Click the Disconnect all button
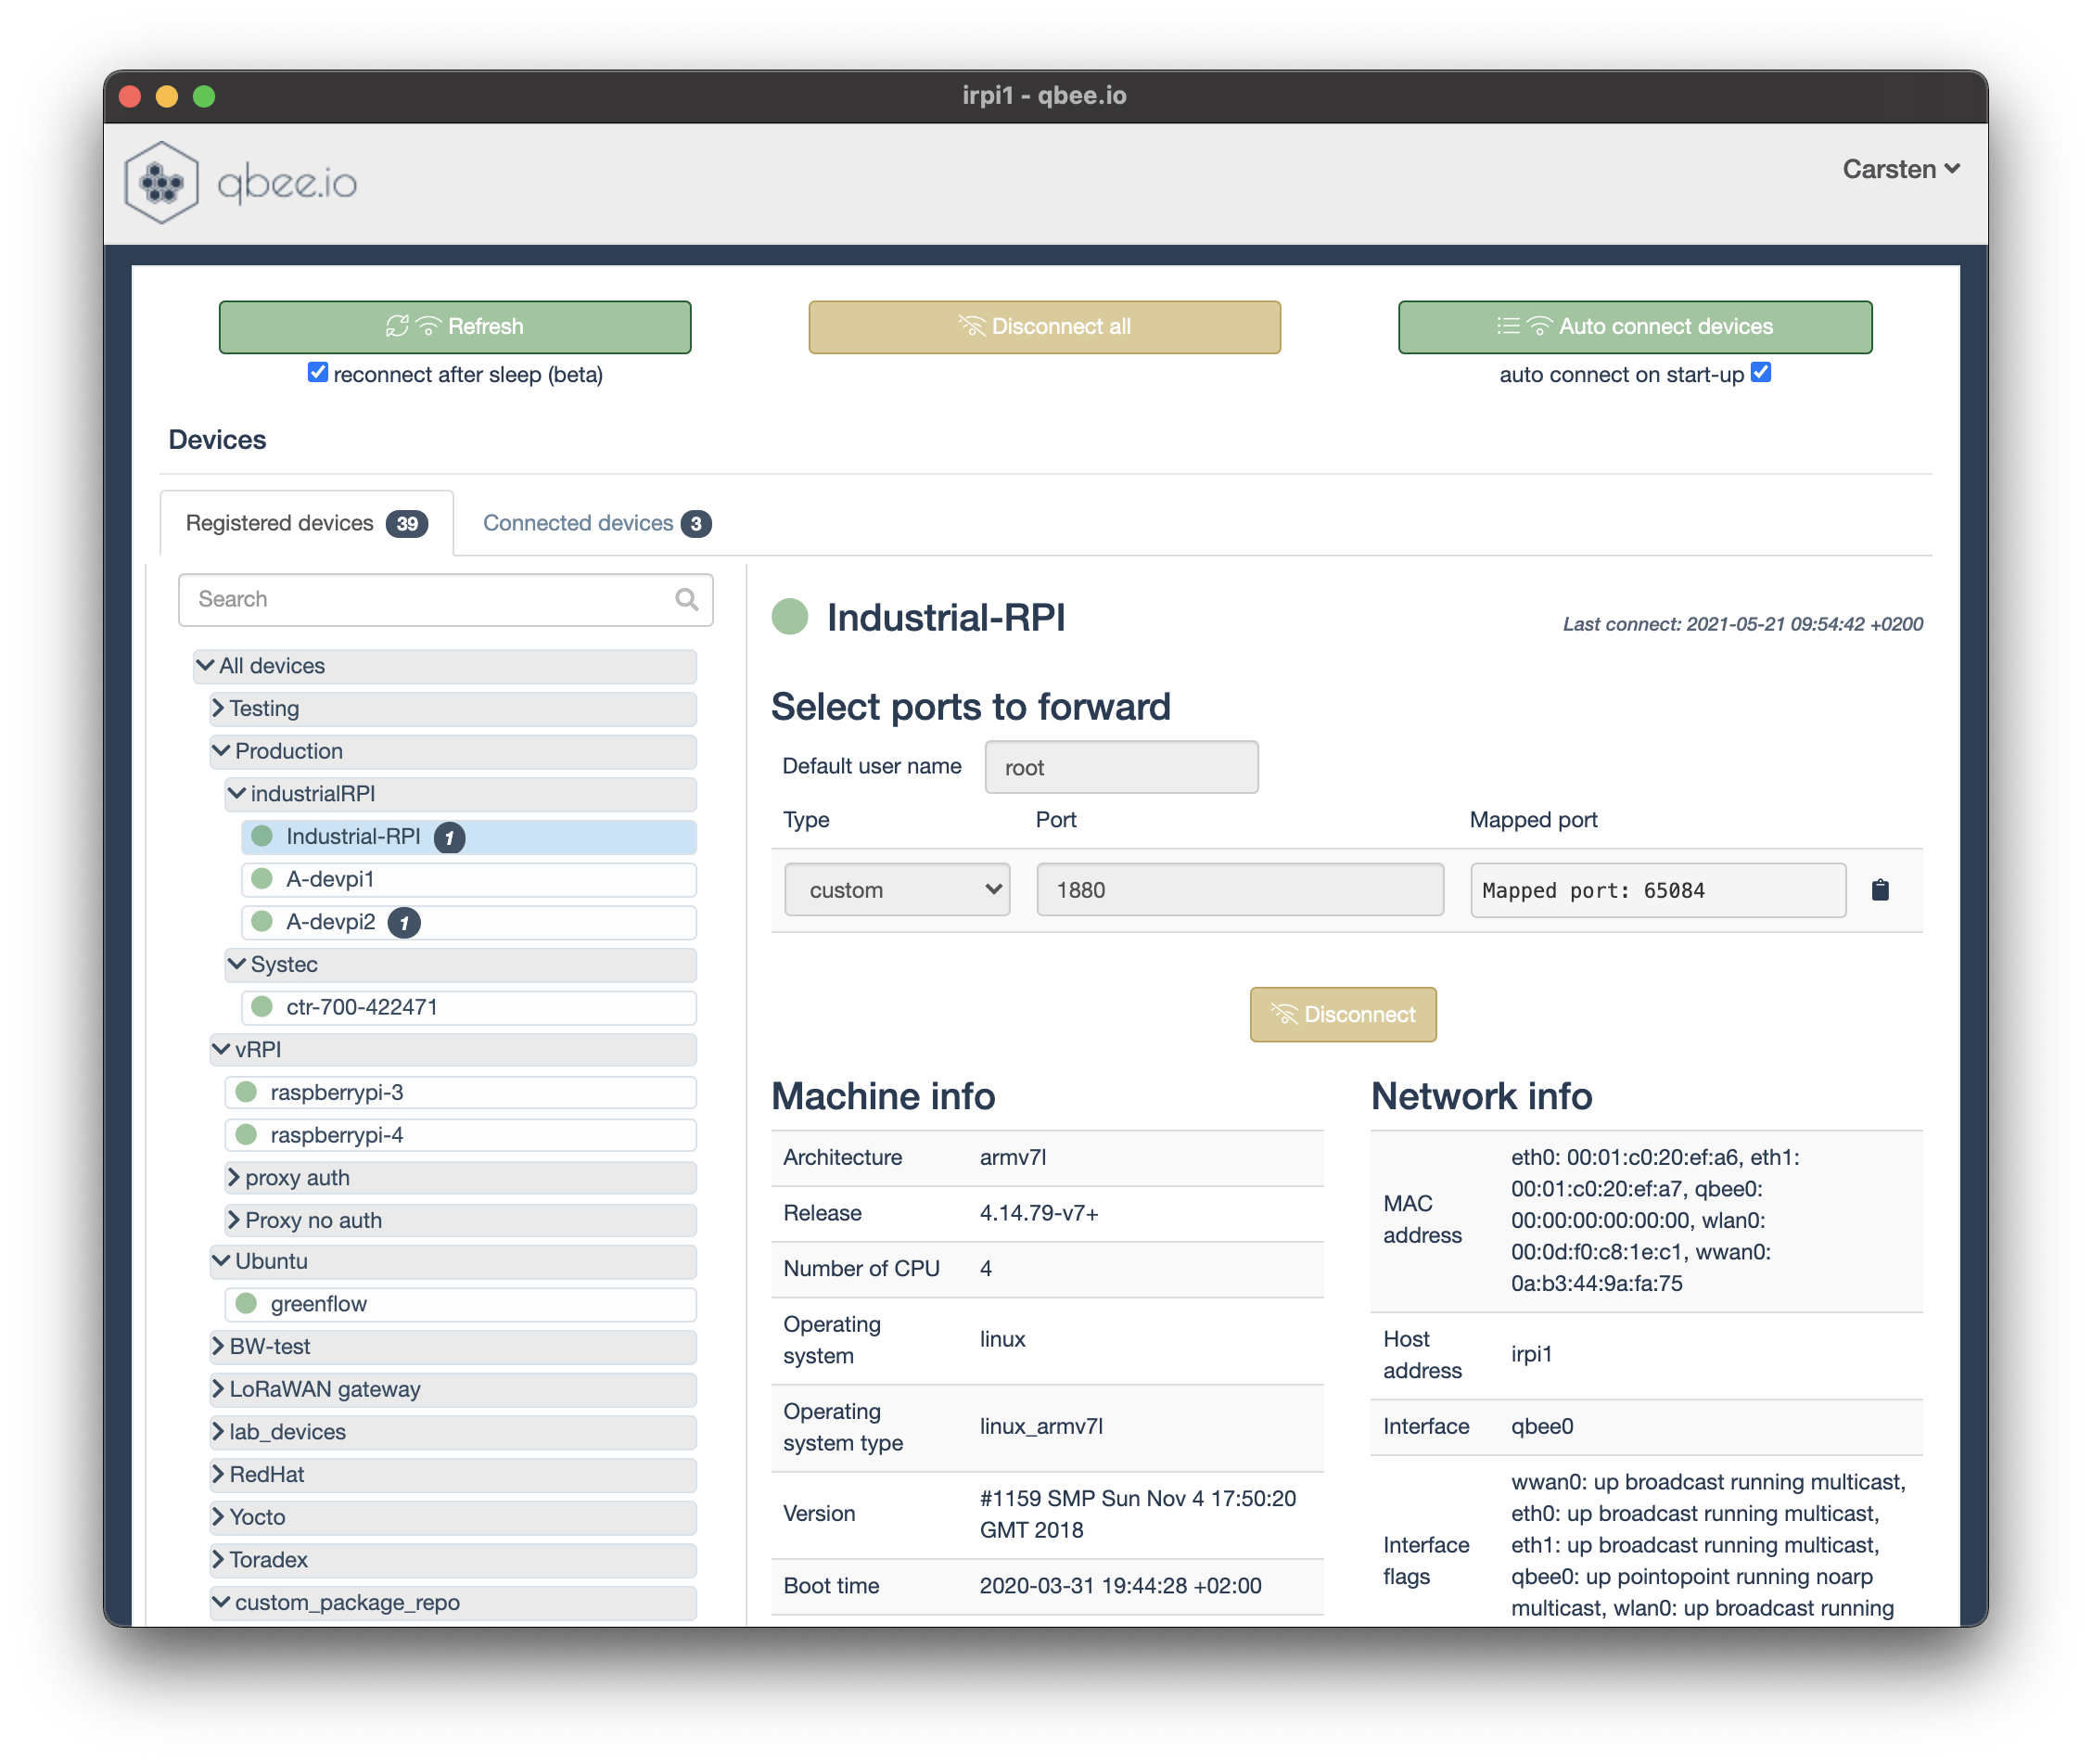The width and height of the screenshot is (2092, 1764). [x=1044, y=327]
